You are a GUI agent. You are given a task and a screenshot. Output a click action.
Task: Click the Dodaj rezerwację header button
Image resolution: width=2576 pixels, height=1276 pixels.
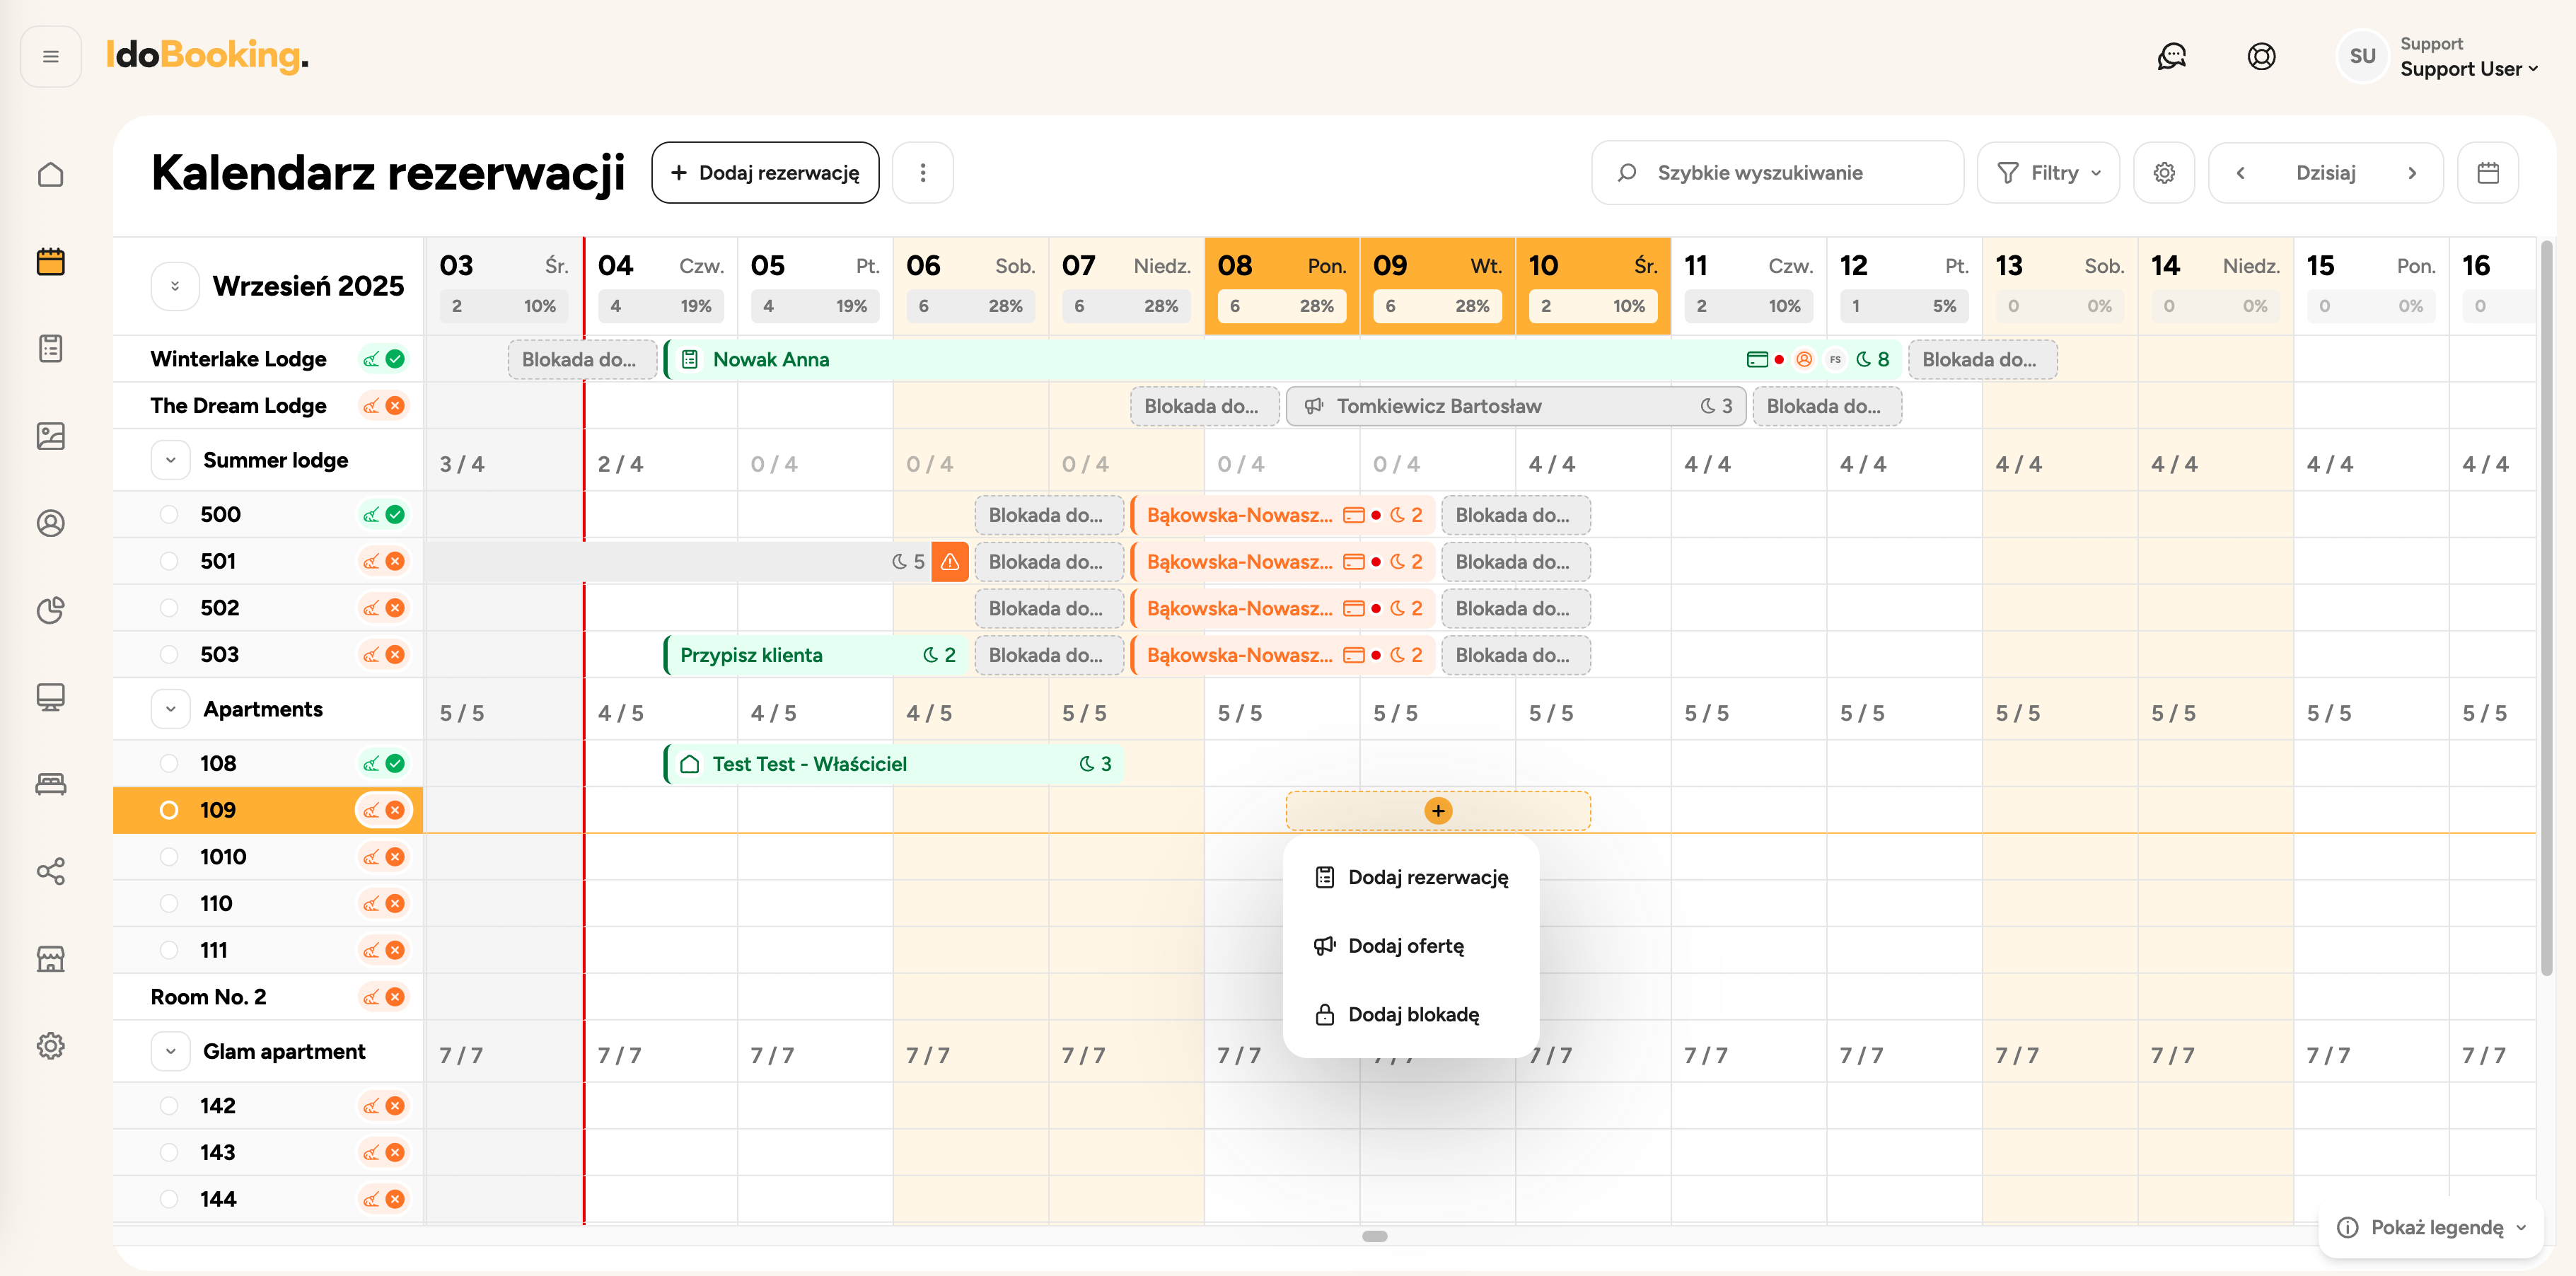coord(765,173)
